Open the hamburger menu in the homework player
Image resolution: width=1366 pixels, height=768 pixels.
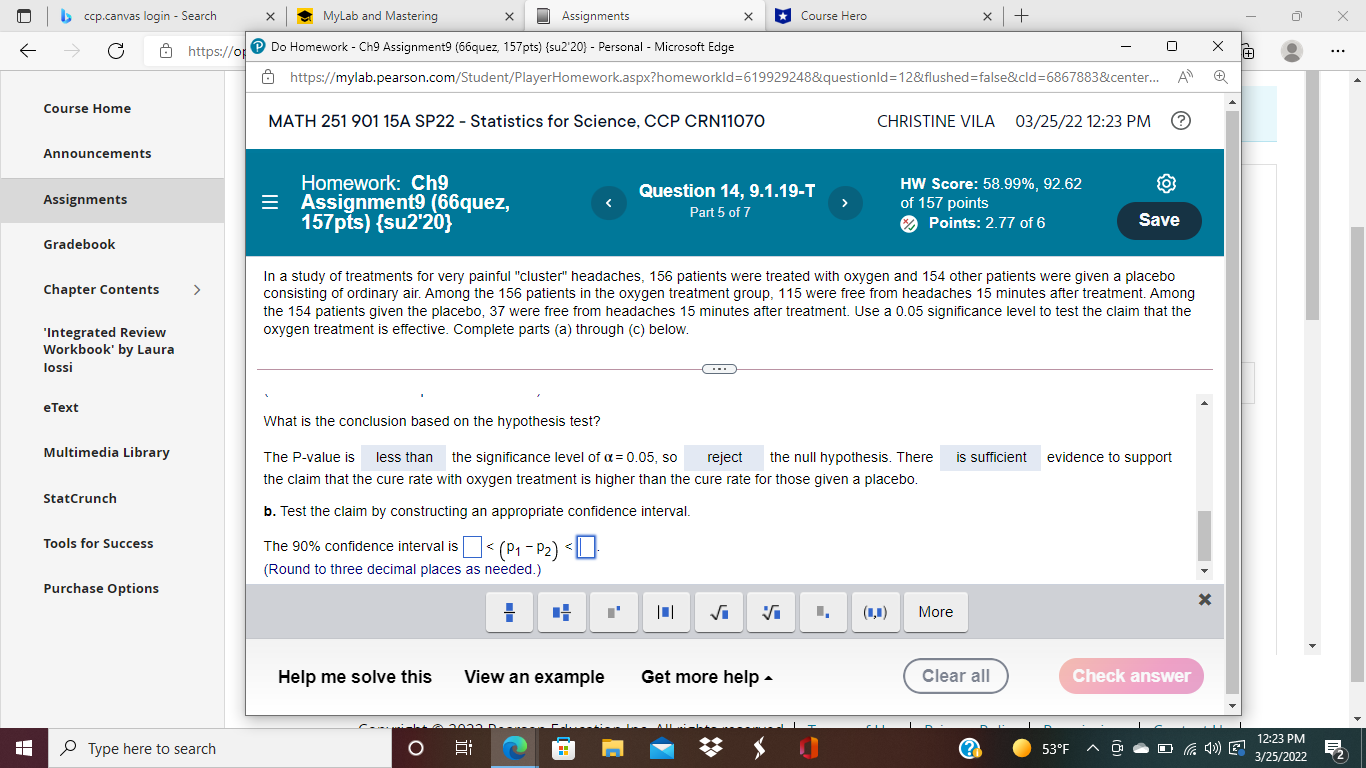coord(270,202)
